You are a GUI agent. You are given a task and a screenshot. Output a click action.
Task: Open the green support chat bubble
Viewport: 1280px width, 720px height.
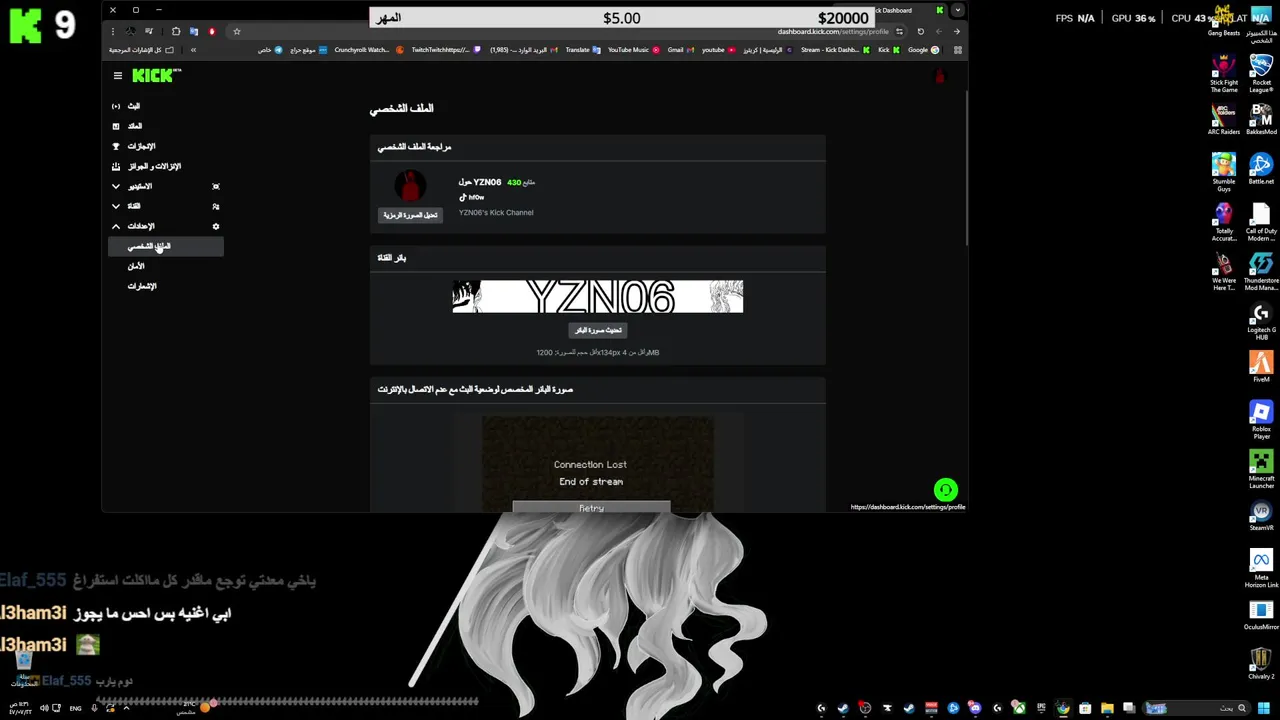point(945,490)
